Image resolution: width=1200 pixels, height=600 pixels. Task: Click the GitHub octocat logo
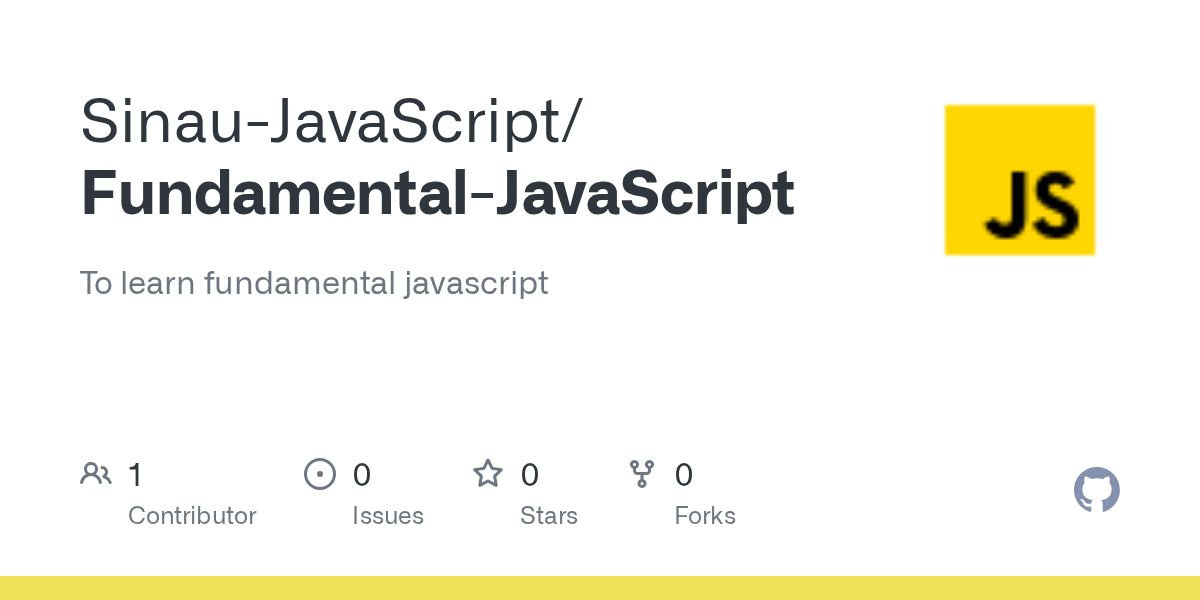coord(1096,491)
